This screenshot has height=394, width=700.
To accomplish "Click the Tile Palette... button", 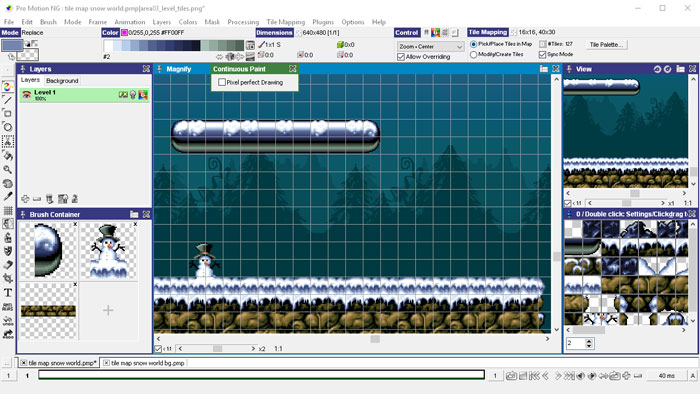I will tap(606, 45).
